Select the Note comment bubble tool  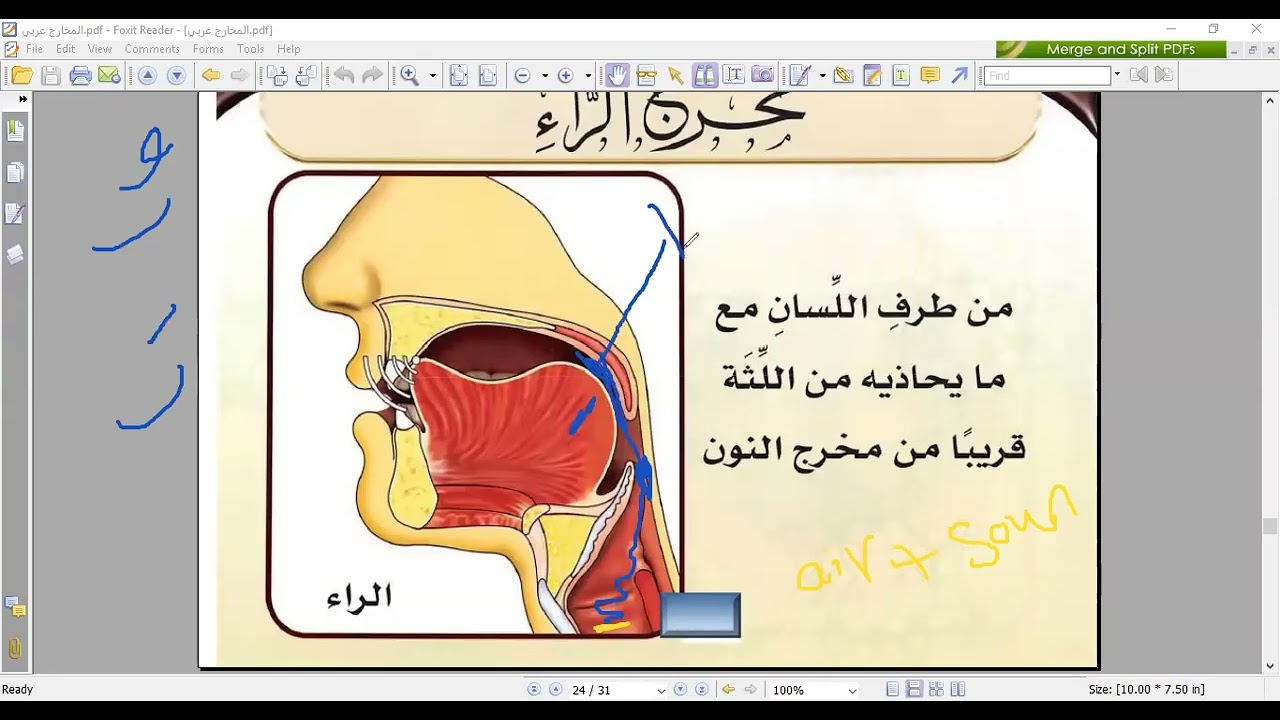pos(930,75)
